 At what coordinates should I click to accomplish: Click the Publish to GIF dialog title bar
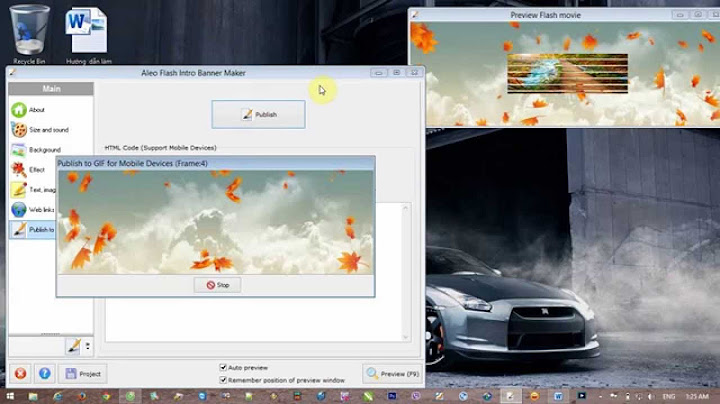[215, 163]
